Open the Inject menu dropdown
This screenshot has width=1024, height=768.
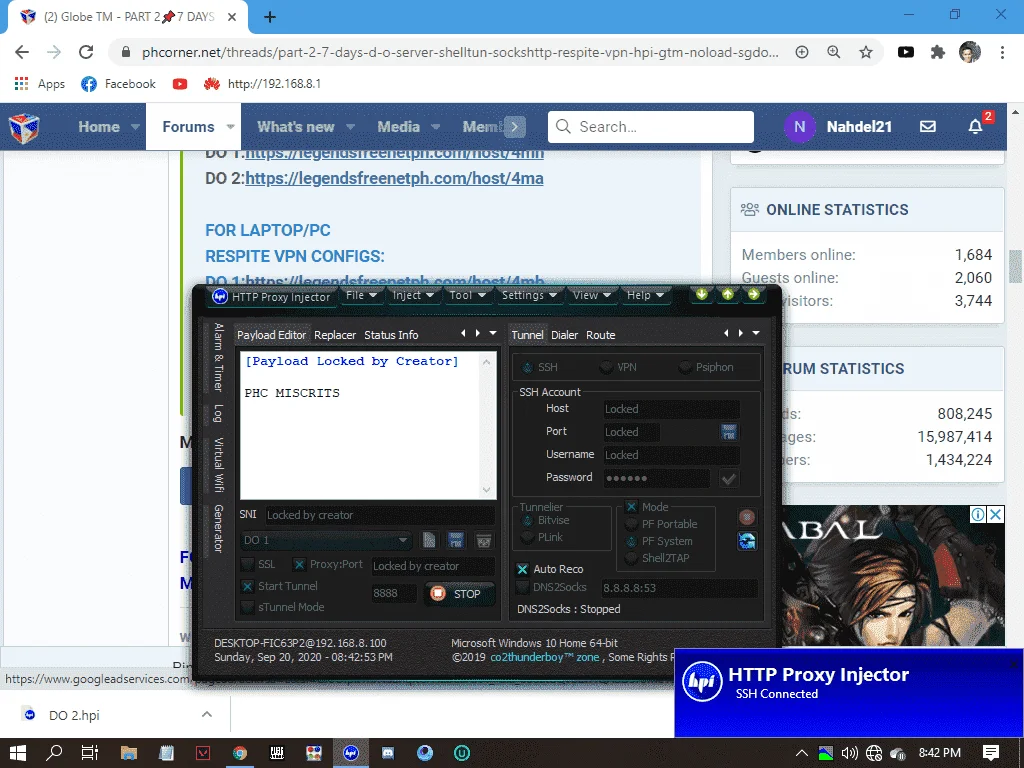click(x=413, y=295)
